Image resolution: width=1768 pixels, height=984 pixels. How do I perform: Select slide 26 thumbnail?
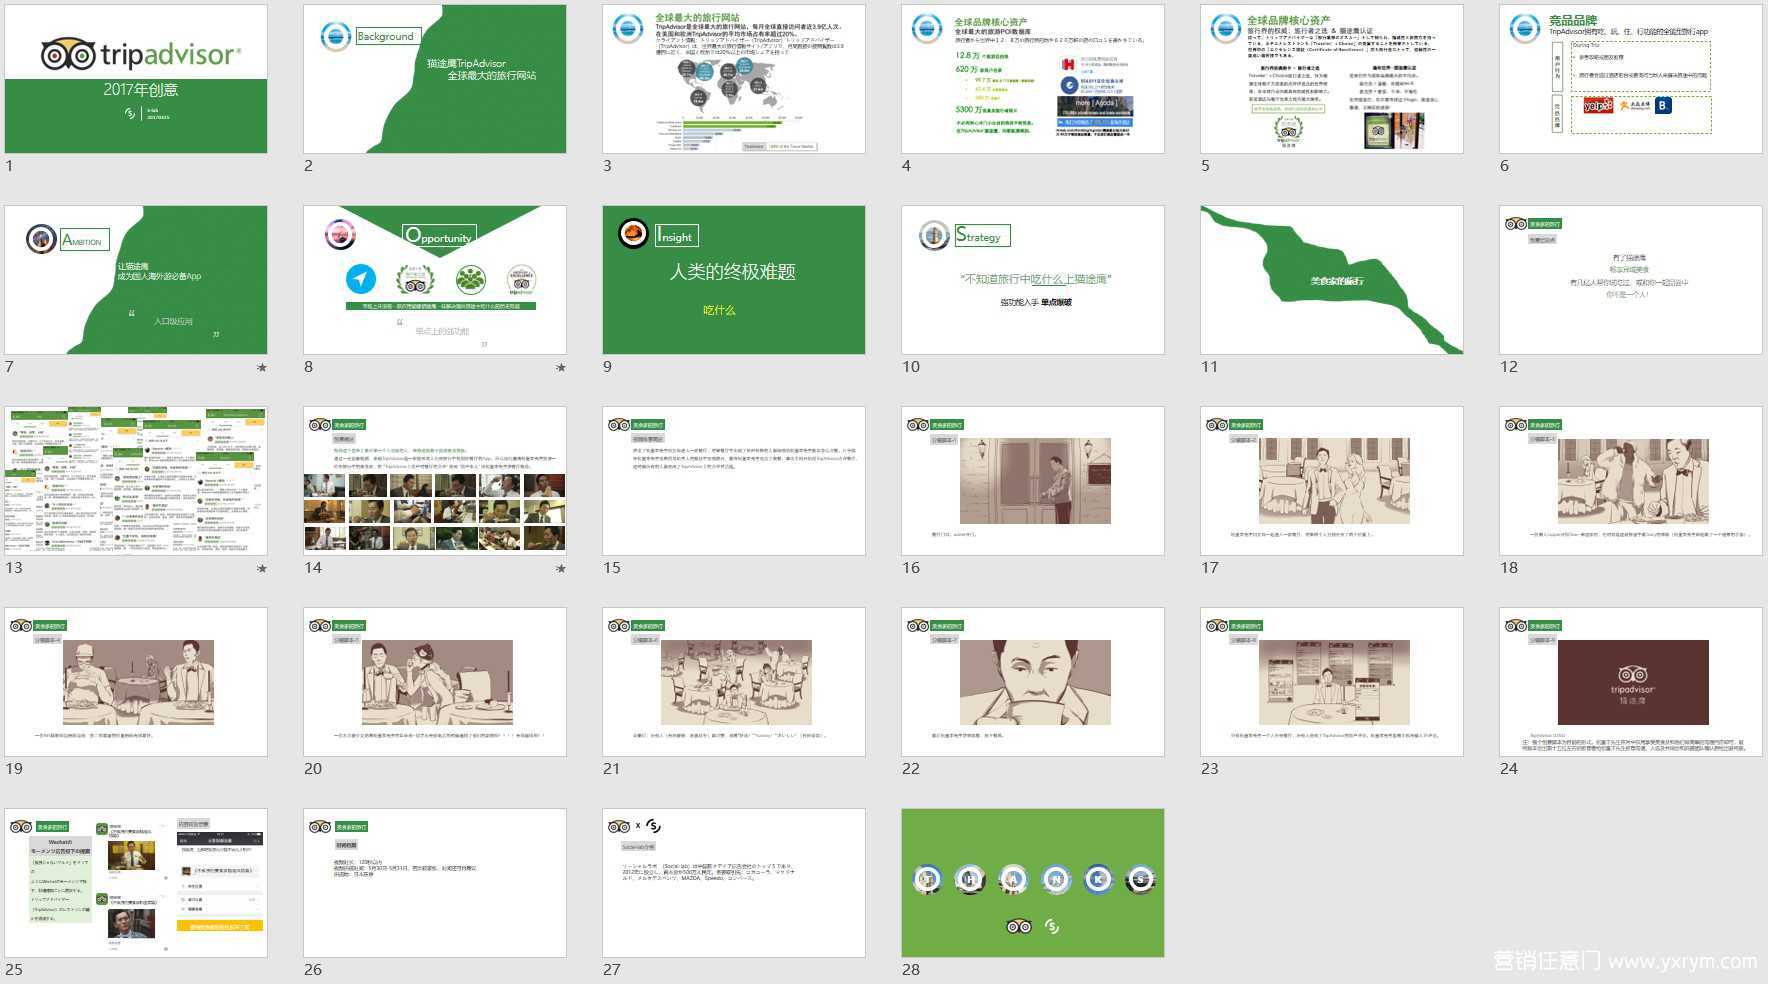(435, 883)
